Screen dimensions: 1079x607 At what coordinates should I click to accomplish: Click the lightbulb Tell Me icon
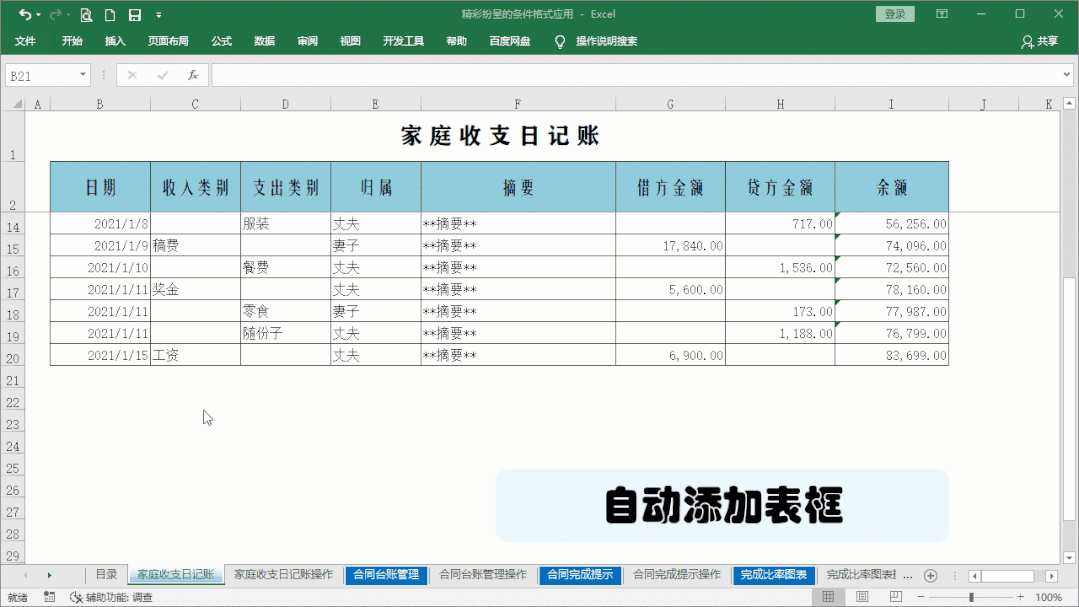tap(560, 42)
